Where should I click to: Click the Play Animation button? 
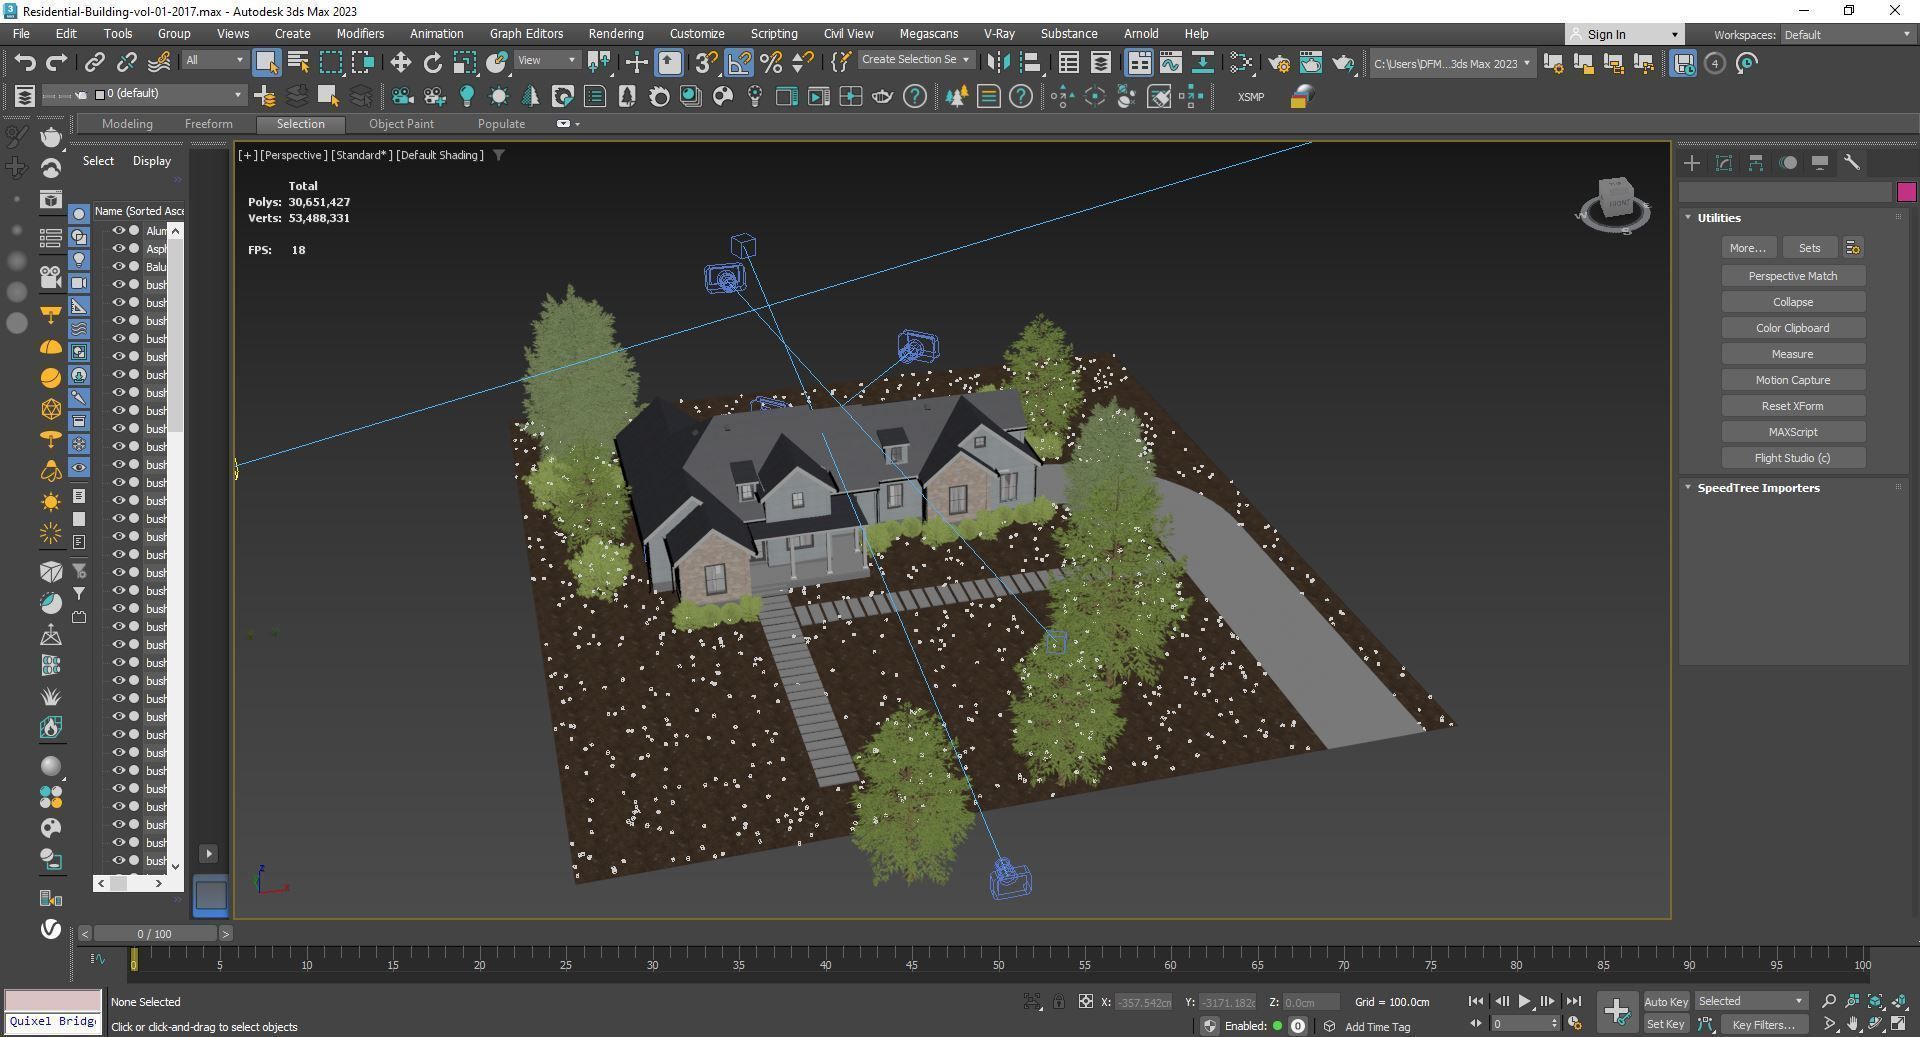pyautogui.click(x=1524, y=1001)
